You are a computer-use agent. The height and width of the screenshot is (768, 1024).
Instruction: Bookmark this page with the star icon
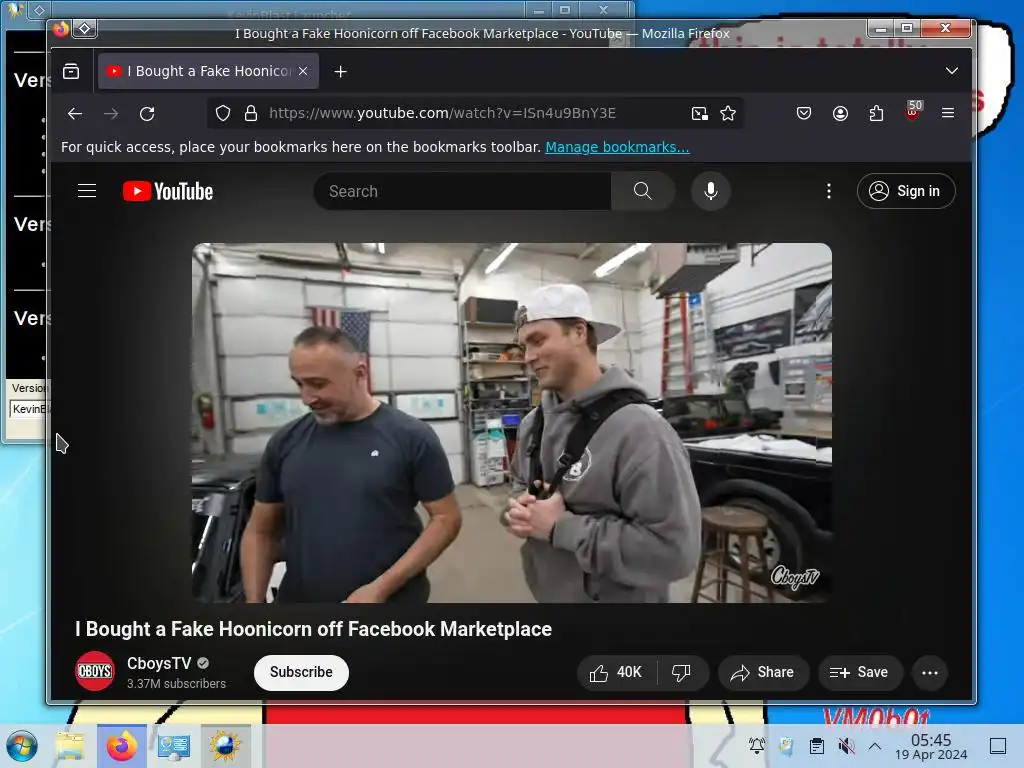pos(728,114)
